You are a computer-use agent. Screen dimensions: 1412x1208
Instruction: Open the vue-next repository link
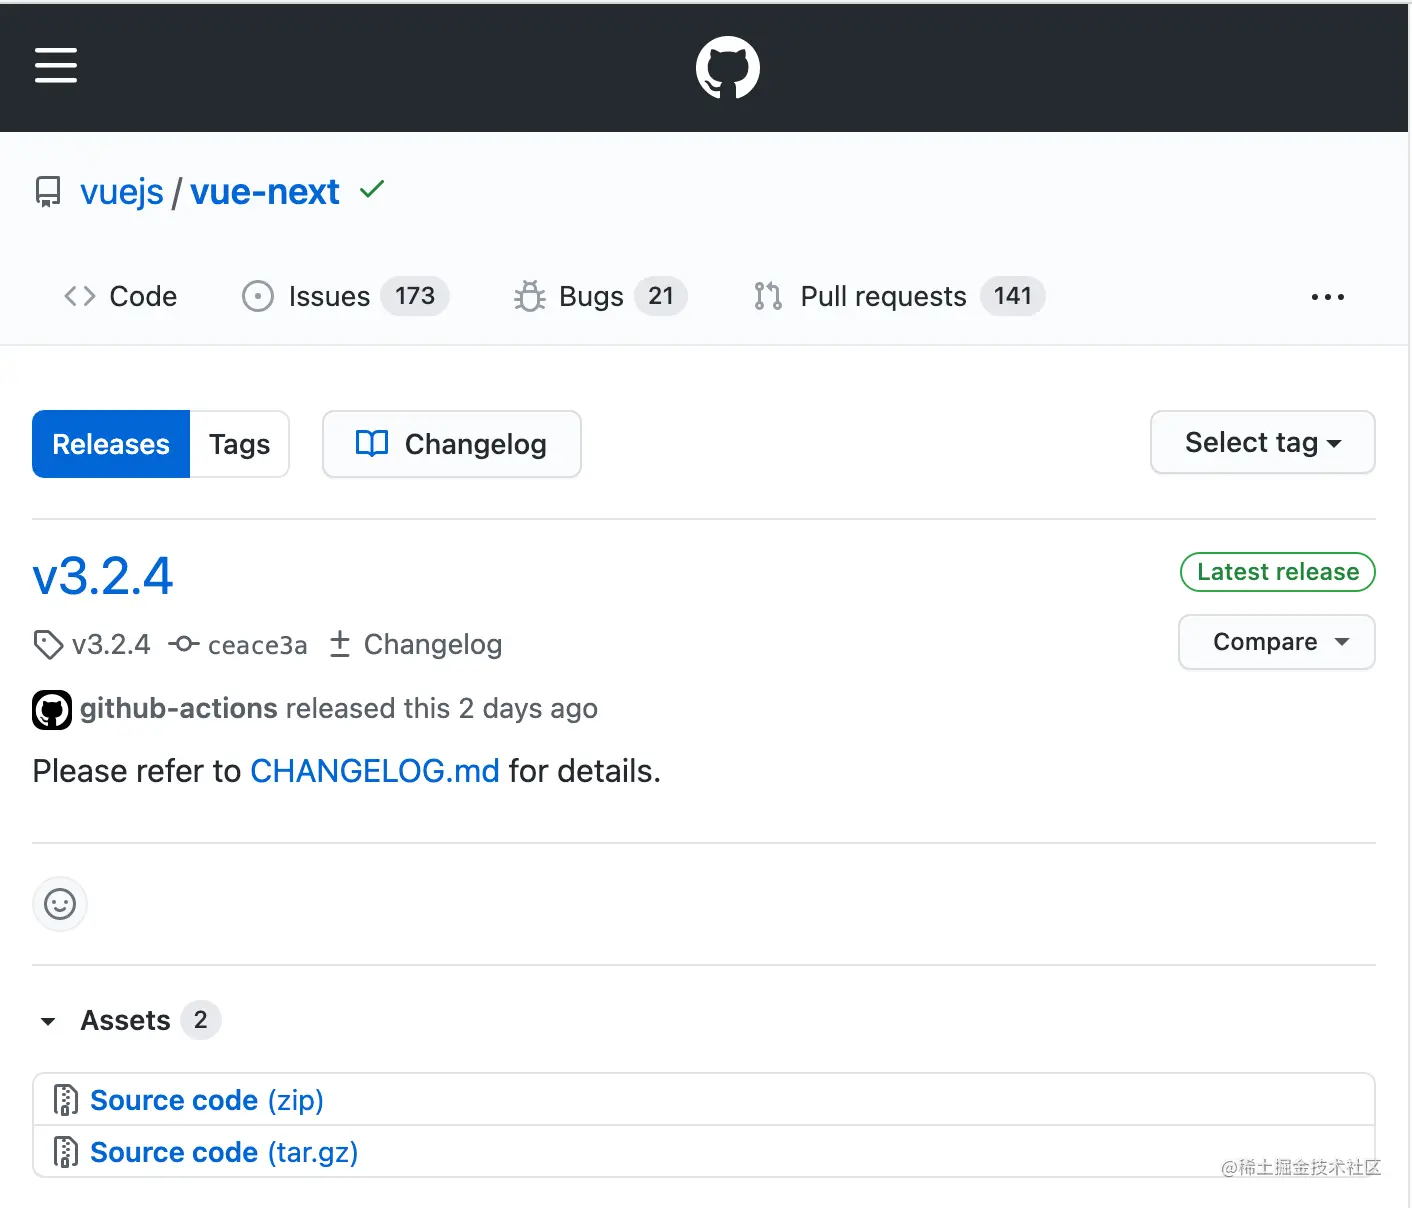coord(265,192)
